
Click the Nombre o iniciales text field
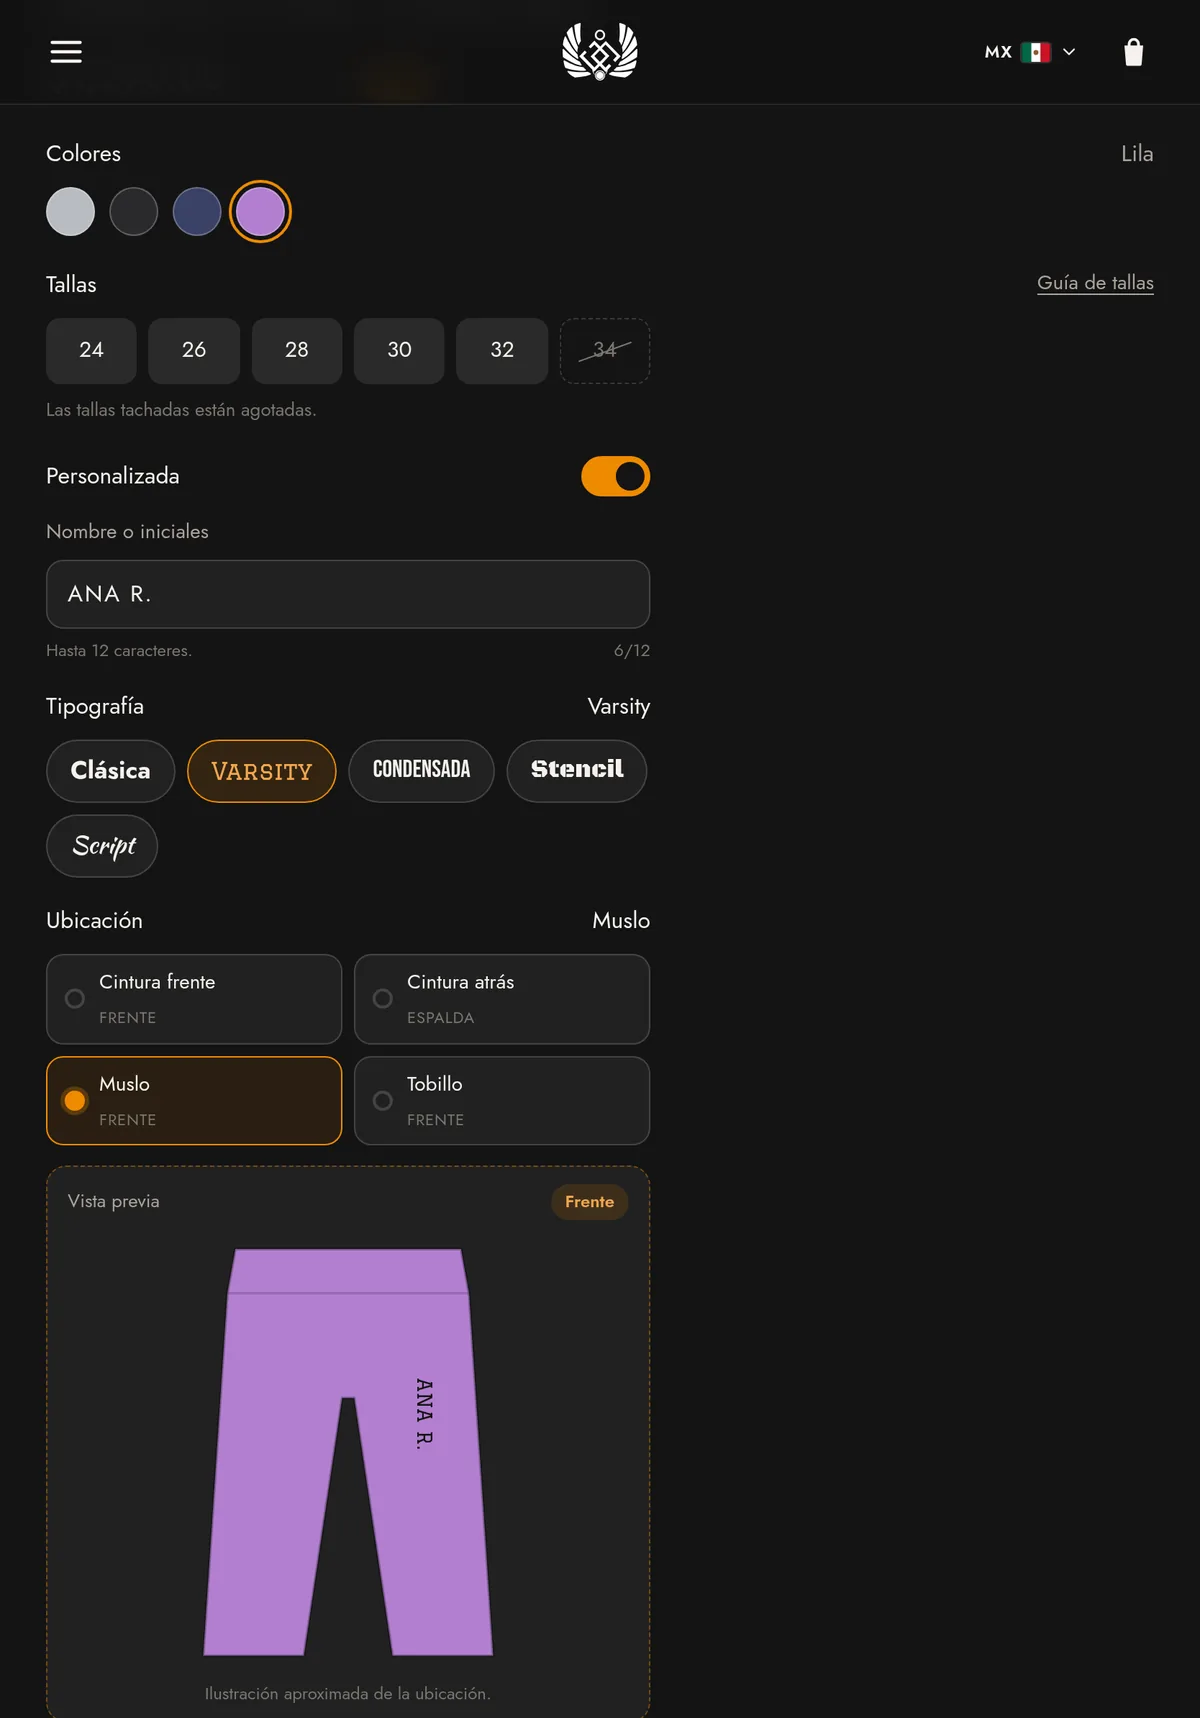(348, 594)
